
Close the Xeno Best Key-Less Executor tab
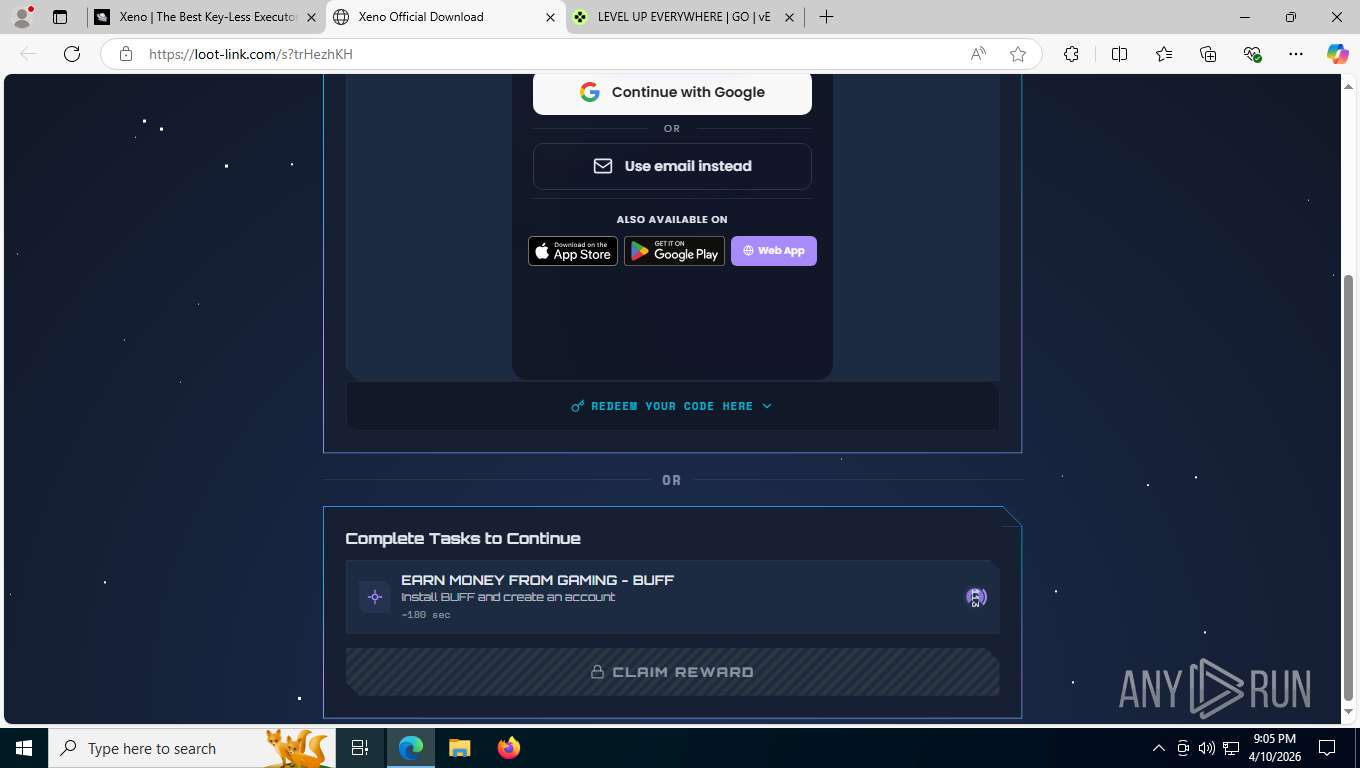point(311,17)
